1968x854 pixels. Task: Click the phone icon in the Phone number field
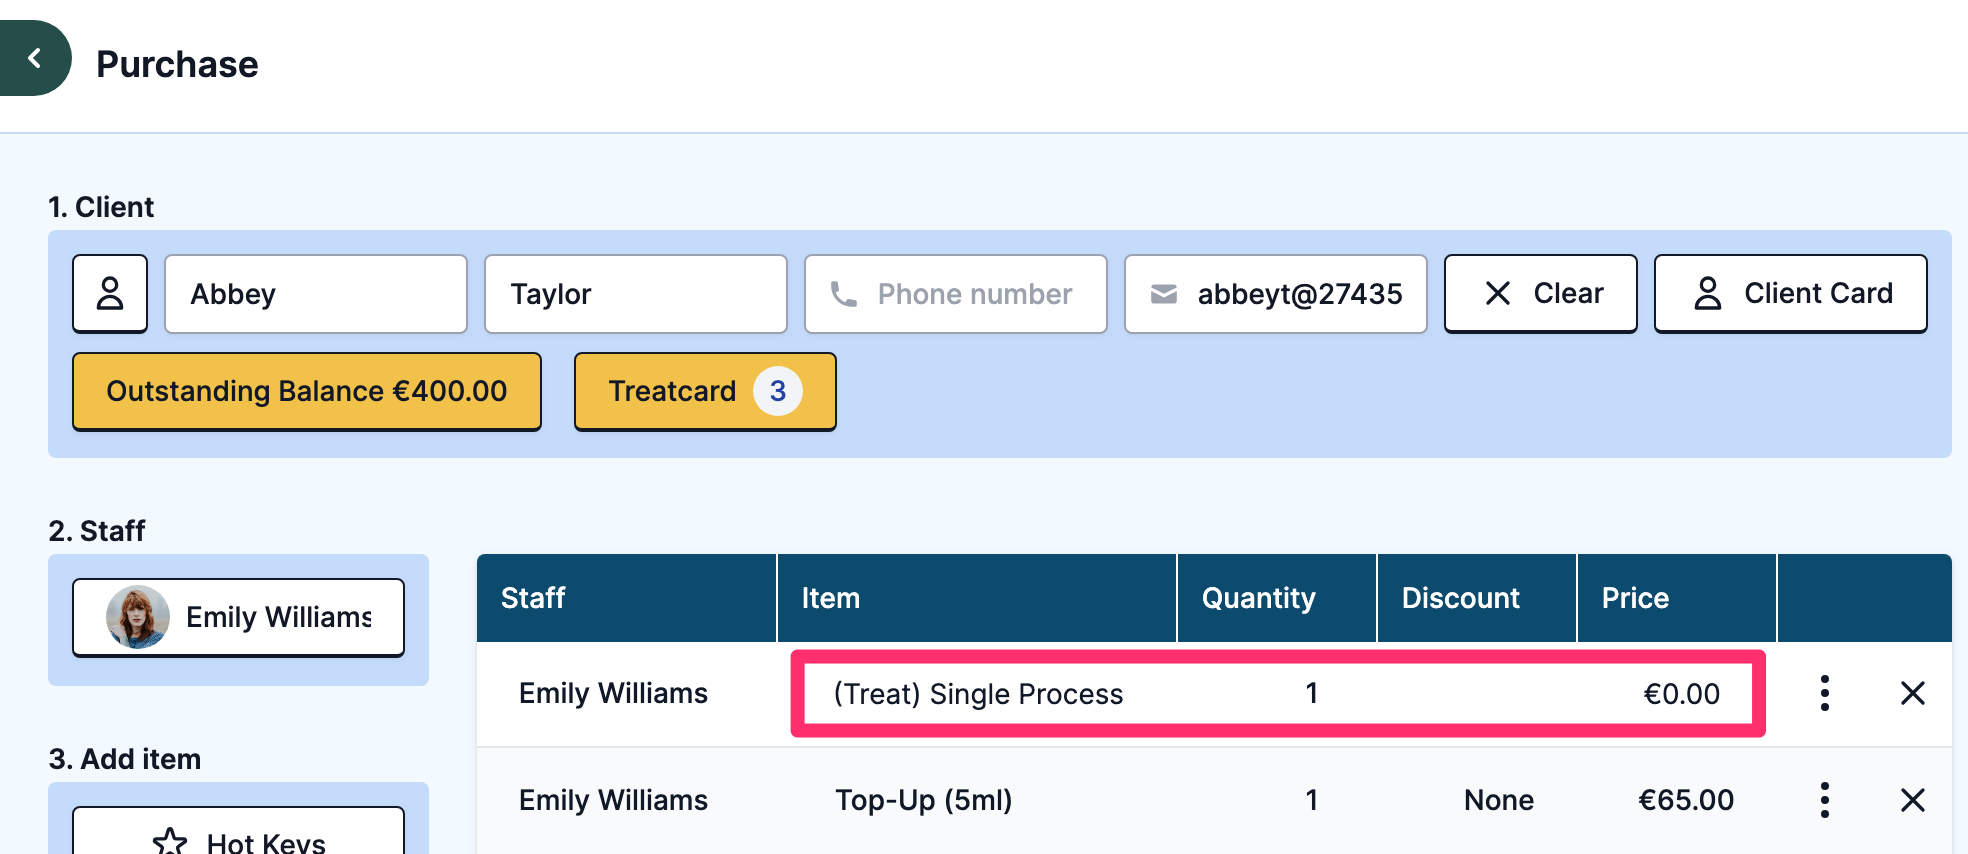tap(844, 294)
